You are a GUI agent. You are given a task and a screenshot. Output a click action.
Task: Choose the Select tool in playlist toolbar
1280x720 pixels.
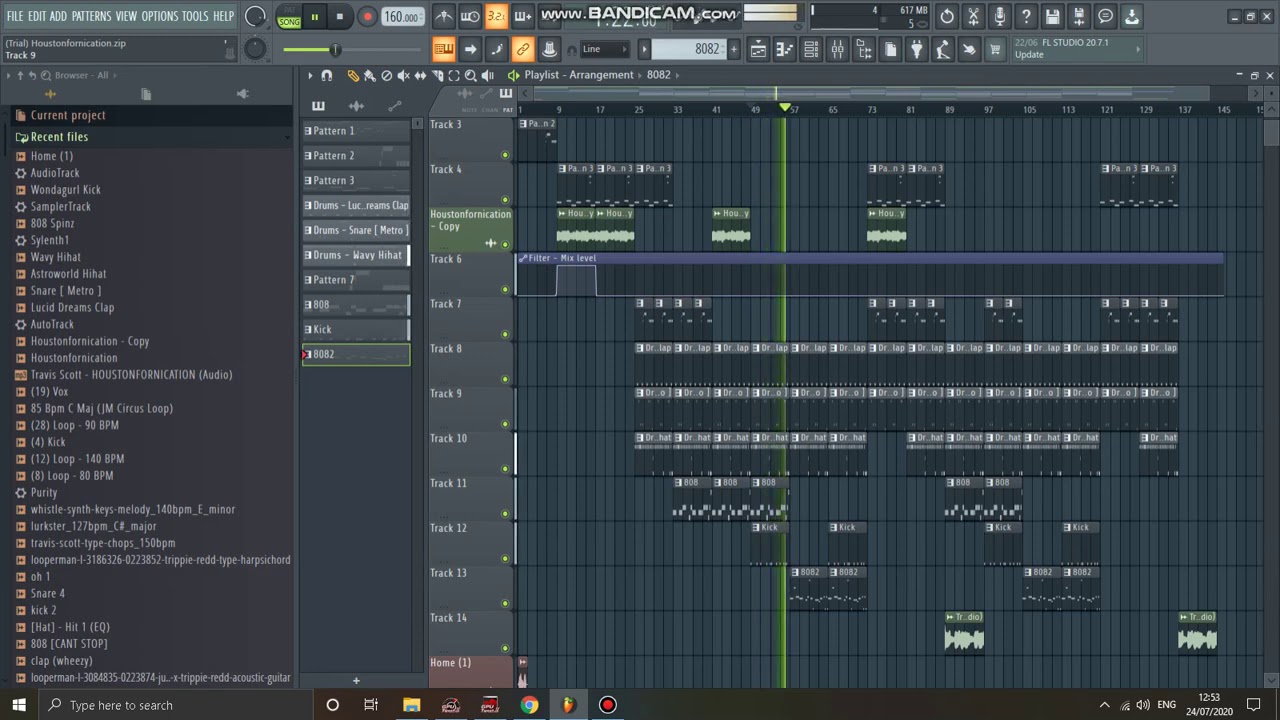point(454,76)
